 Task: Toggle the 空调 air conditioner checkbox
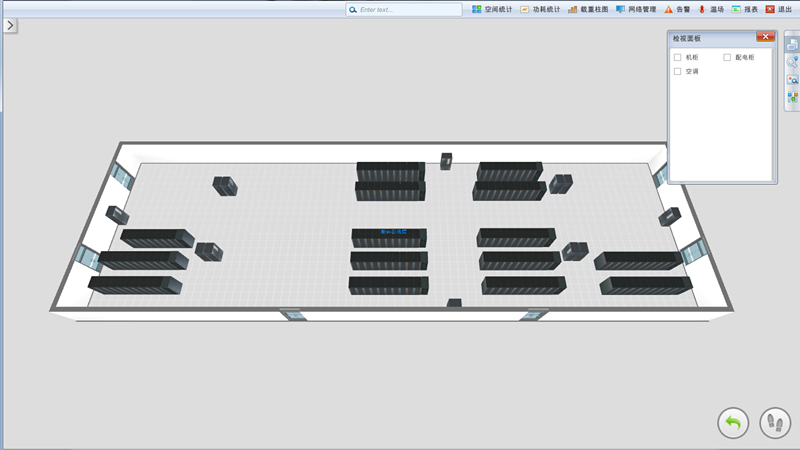coord(678,72)
